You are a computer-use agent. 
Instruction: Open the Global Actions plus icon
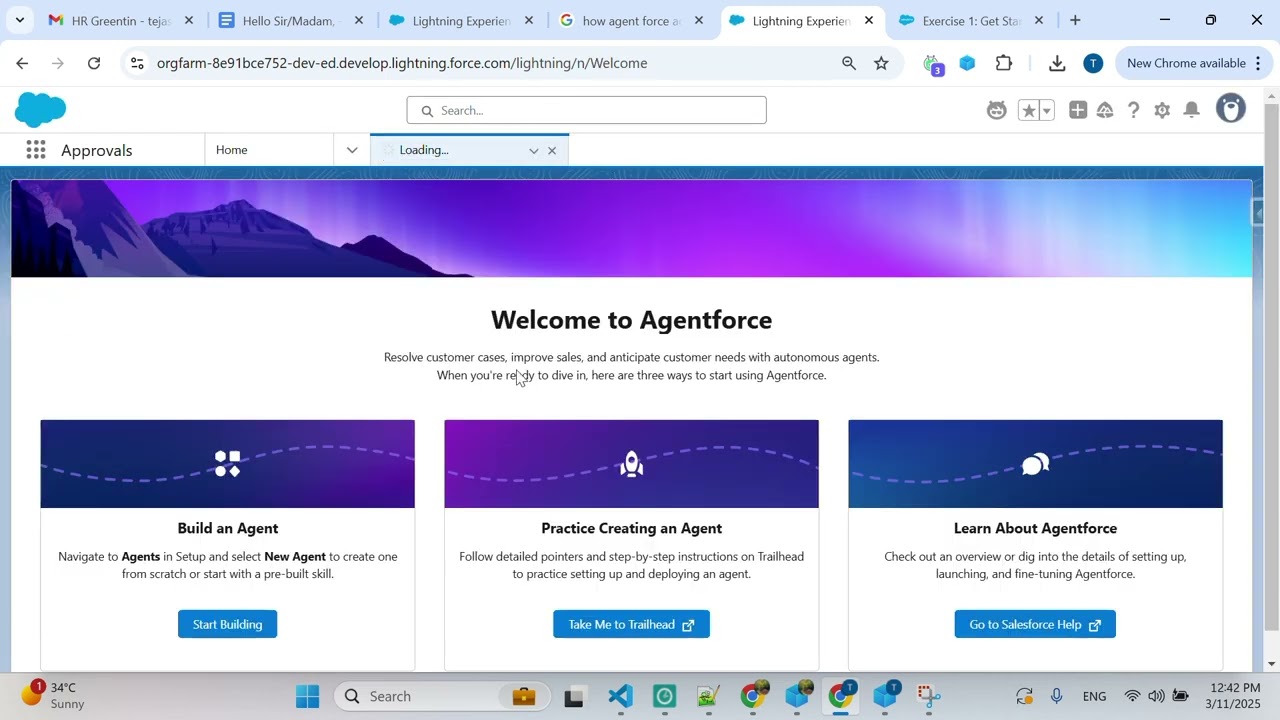point(1077,110)
